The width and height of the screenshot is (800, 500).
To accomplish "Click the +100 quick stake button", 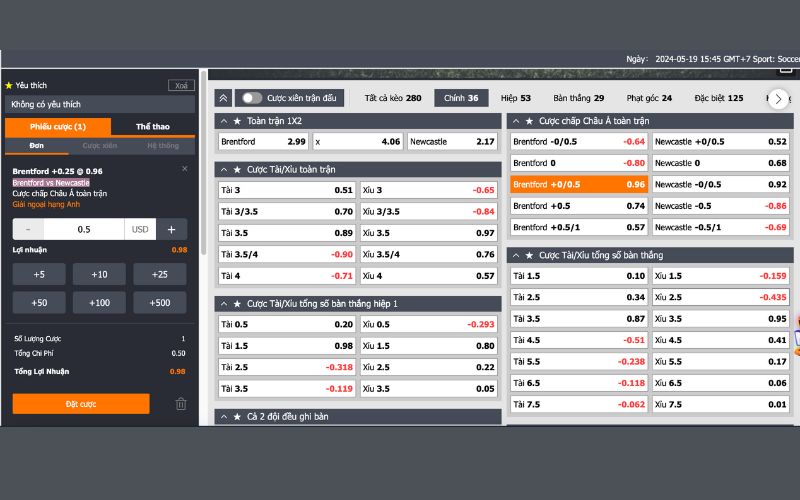I will click(x=99, y=303).
